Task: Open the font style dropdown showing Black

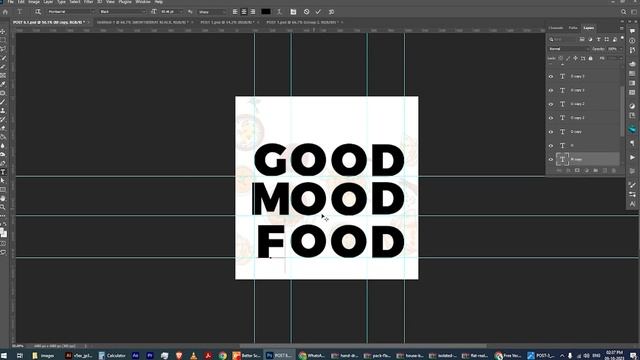Action: (122, 12)
